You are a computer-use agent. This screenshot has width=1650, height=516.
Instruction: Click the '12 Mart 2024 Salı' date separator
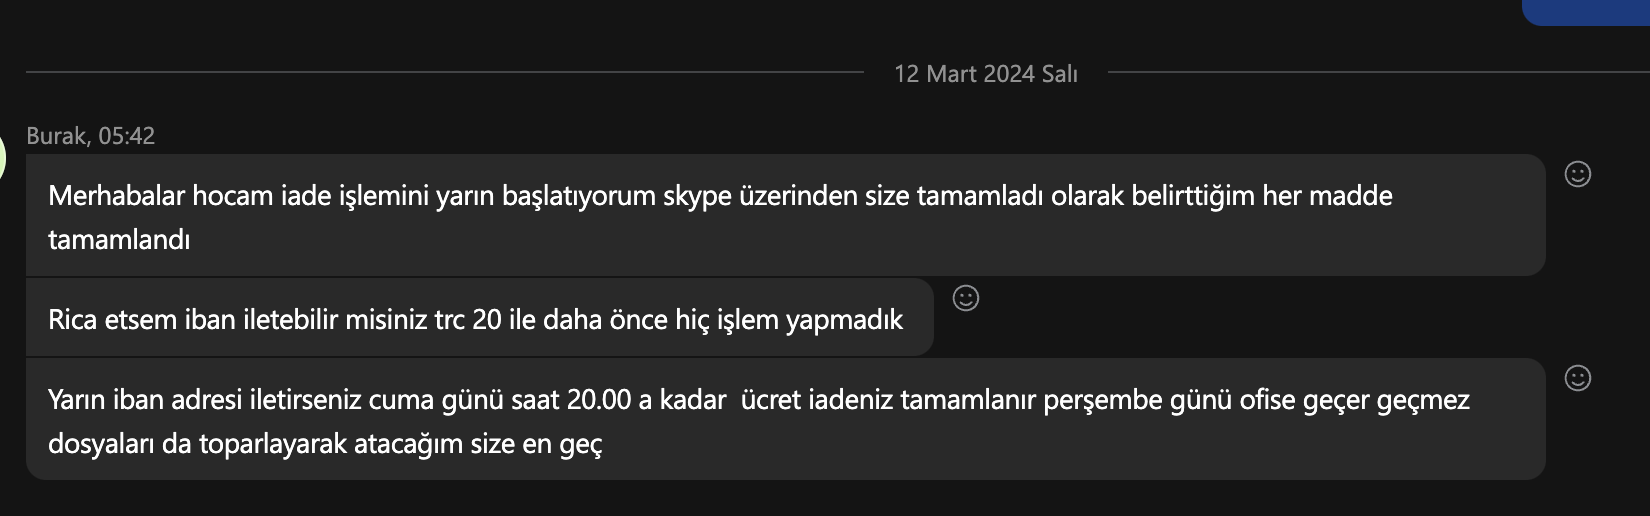click(986, 74)
